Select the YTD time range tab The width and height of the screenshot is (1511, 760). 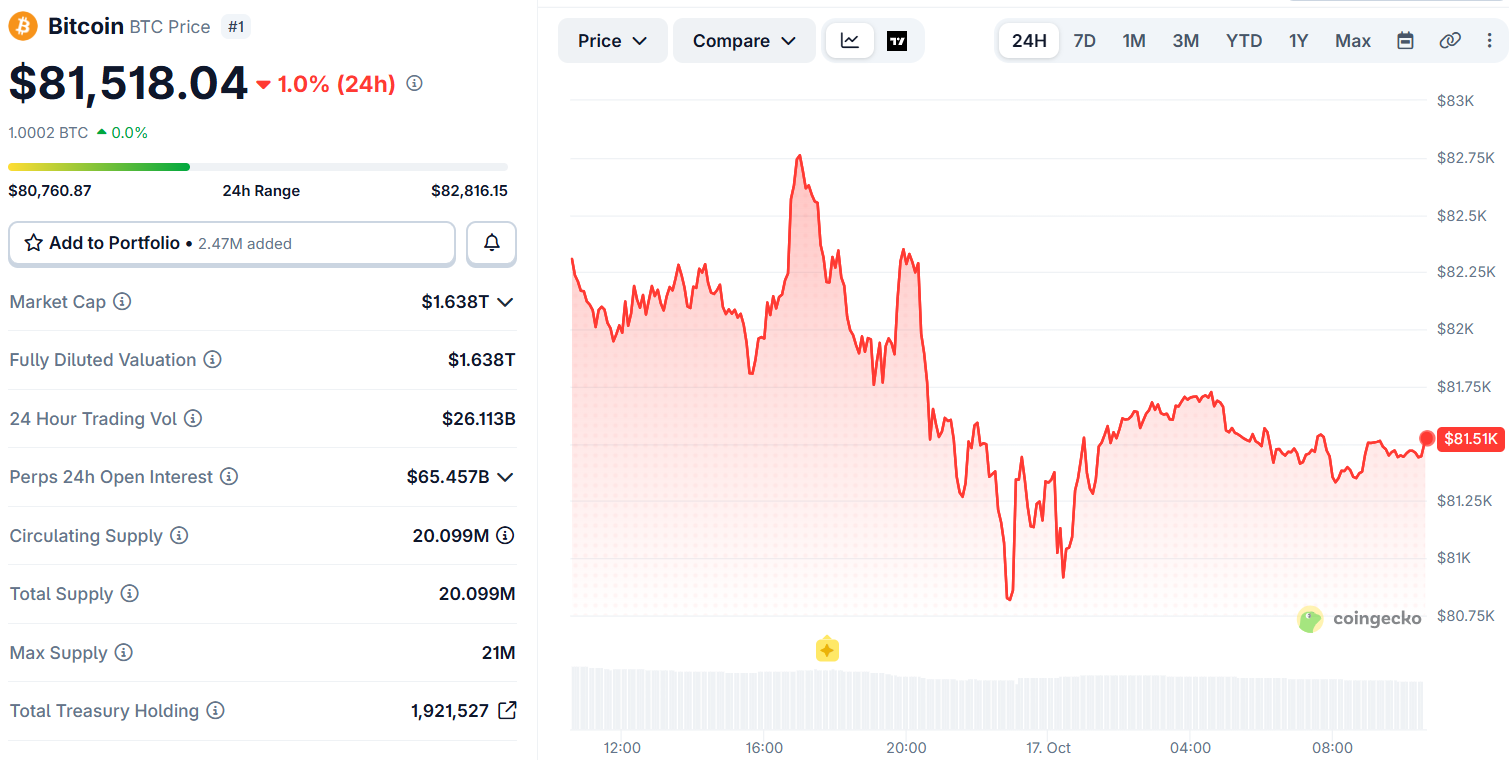point(1244,41)
